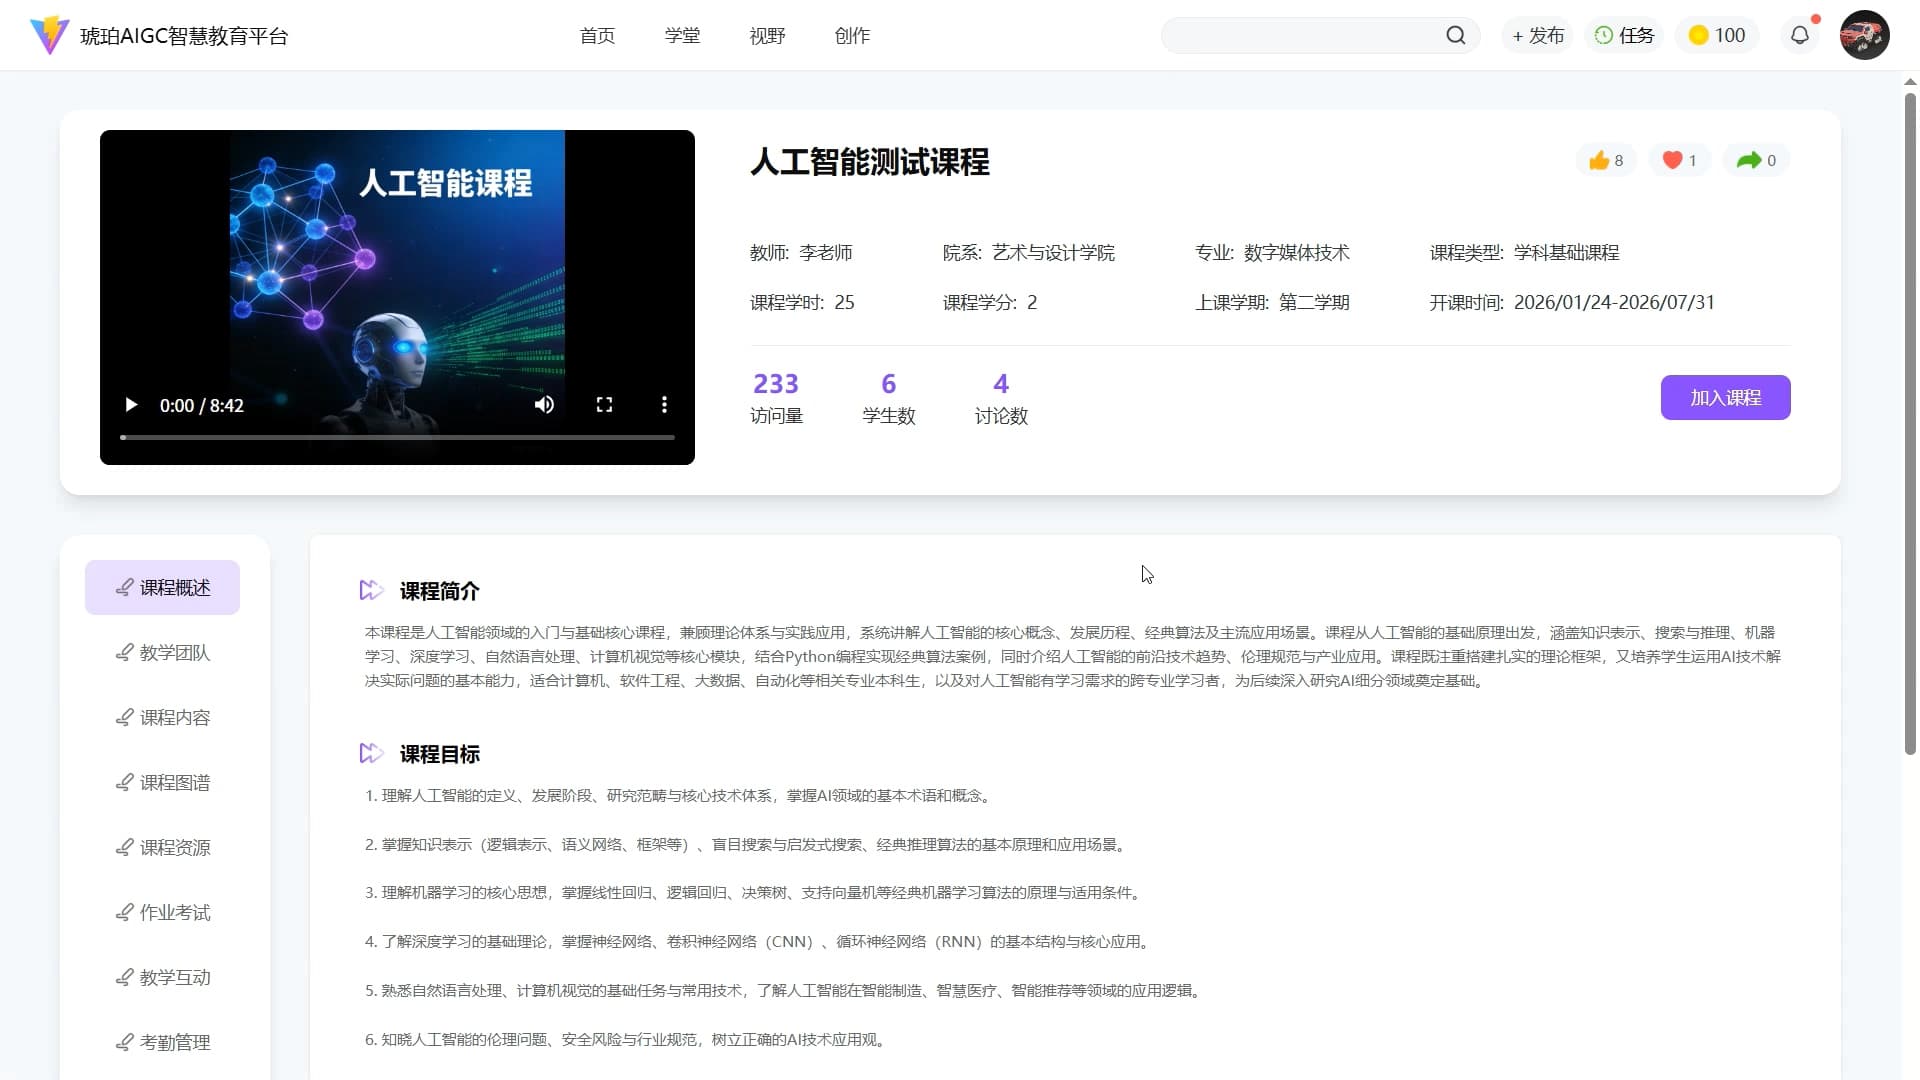Viewport: 1920px width, 1080px height.
Task: Open the notification bell
Action: [1799, 36]
